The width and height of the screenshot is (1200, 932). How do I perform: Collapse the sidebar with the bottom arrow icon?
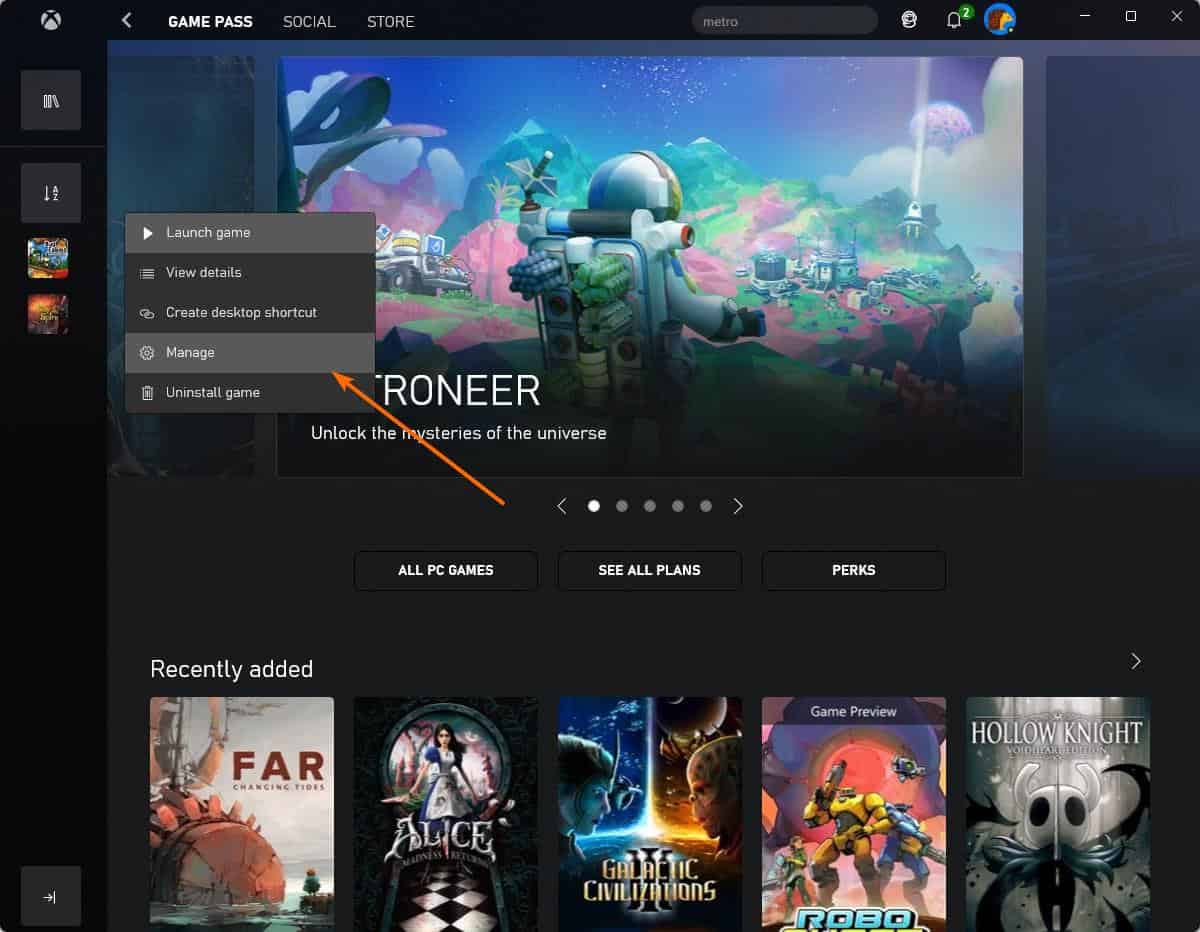tap(50, 896)
